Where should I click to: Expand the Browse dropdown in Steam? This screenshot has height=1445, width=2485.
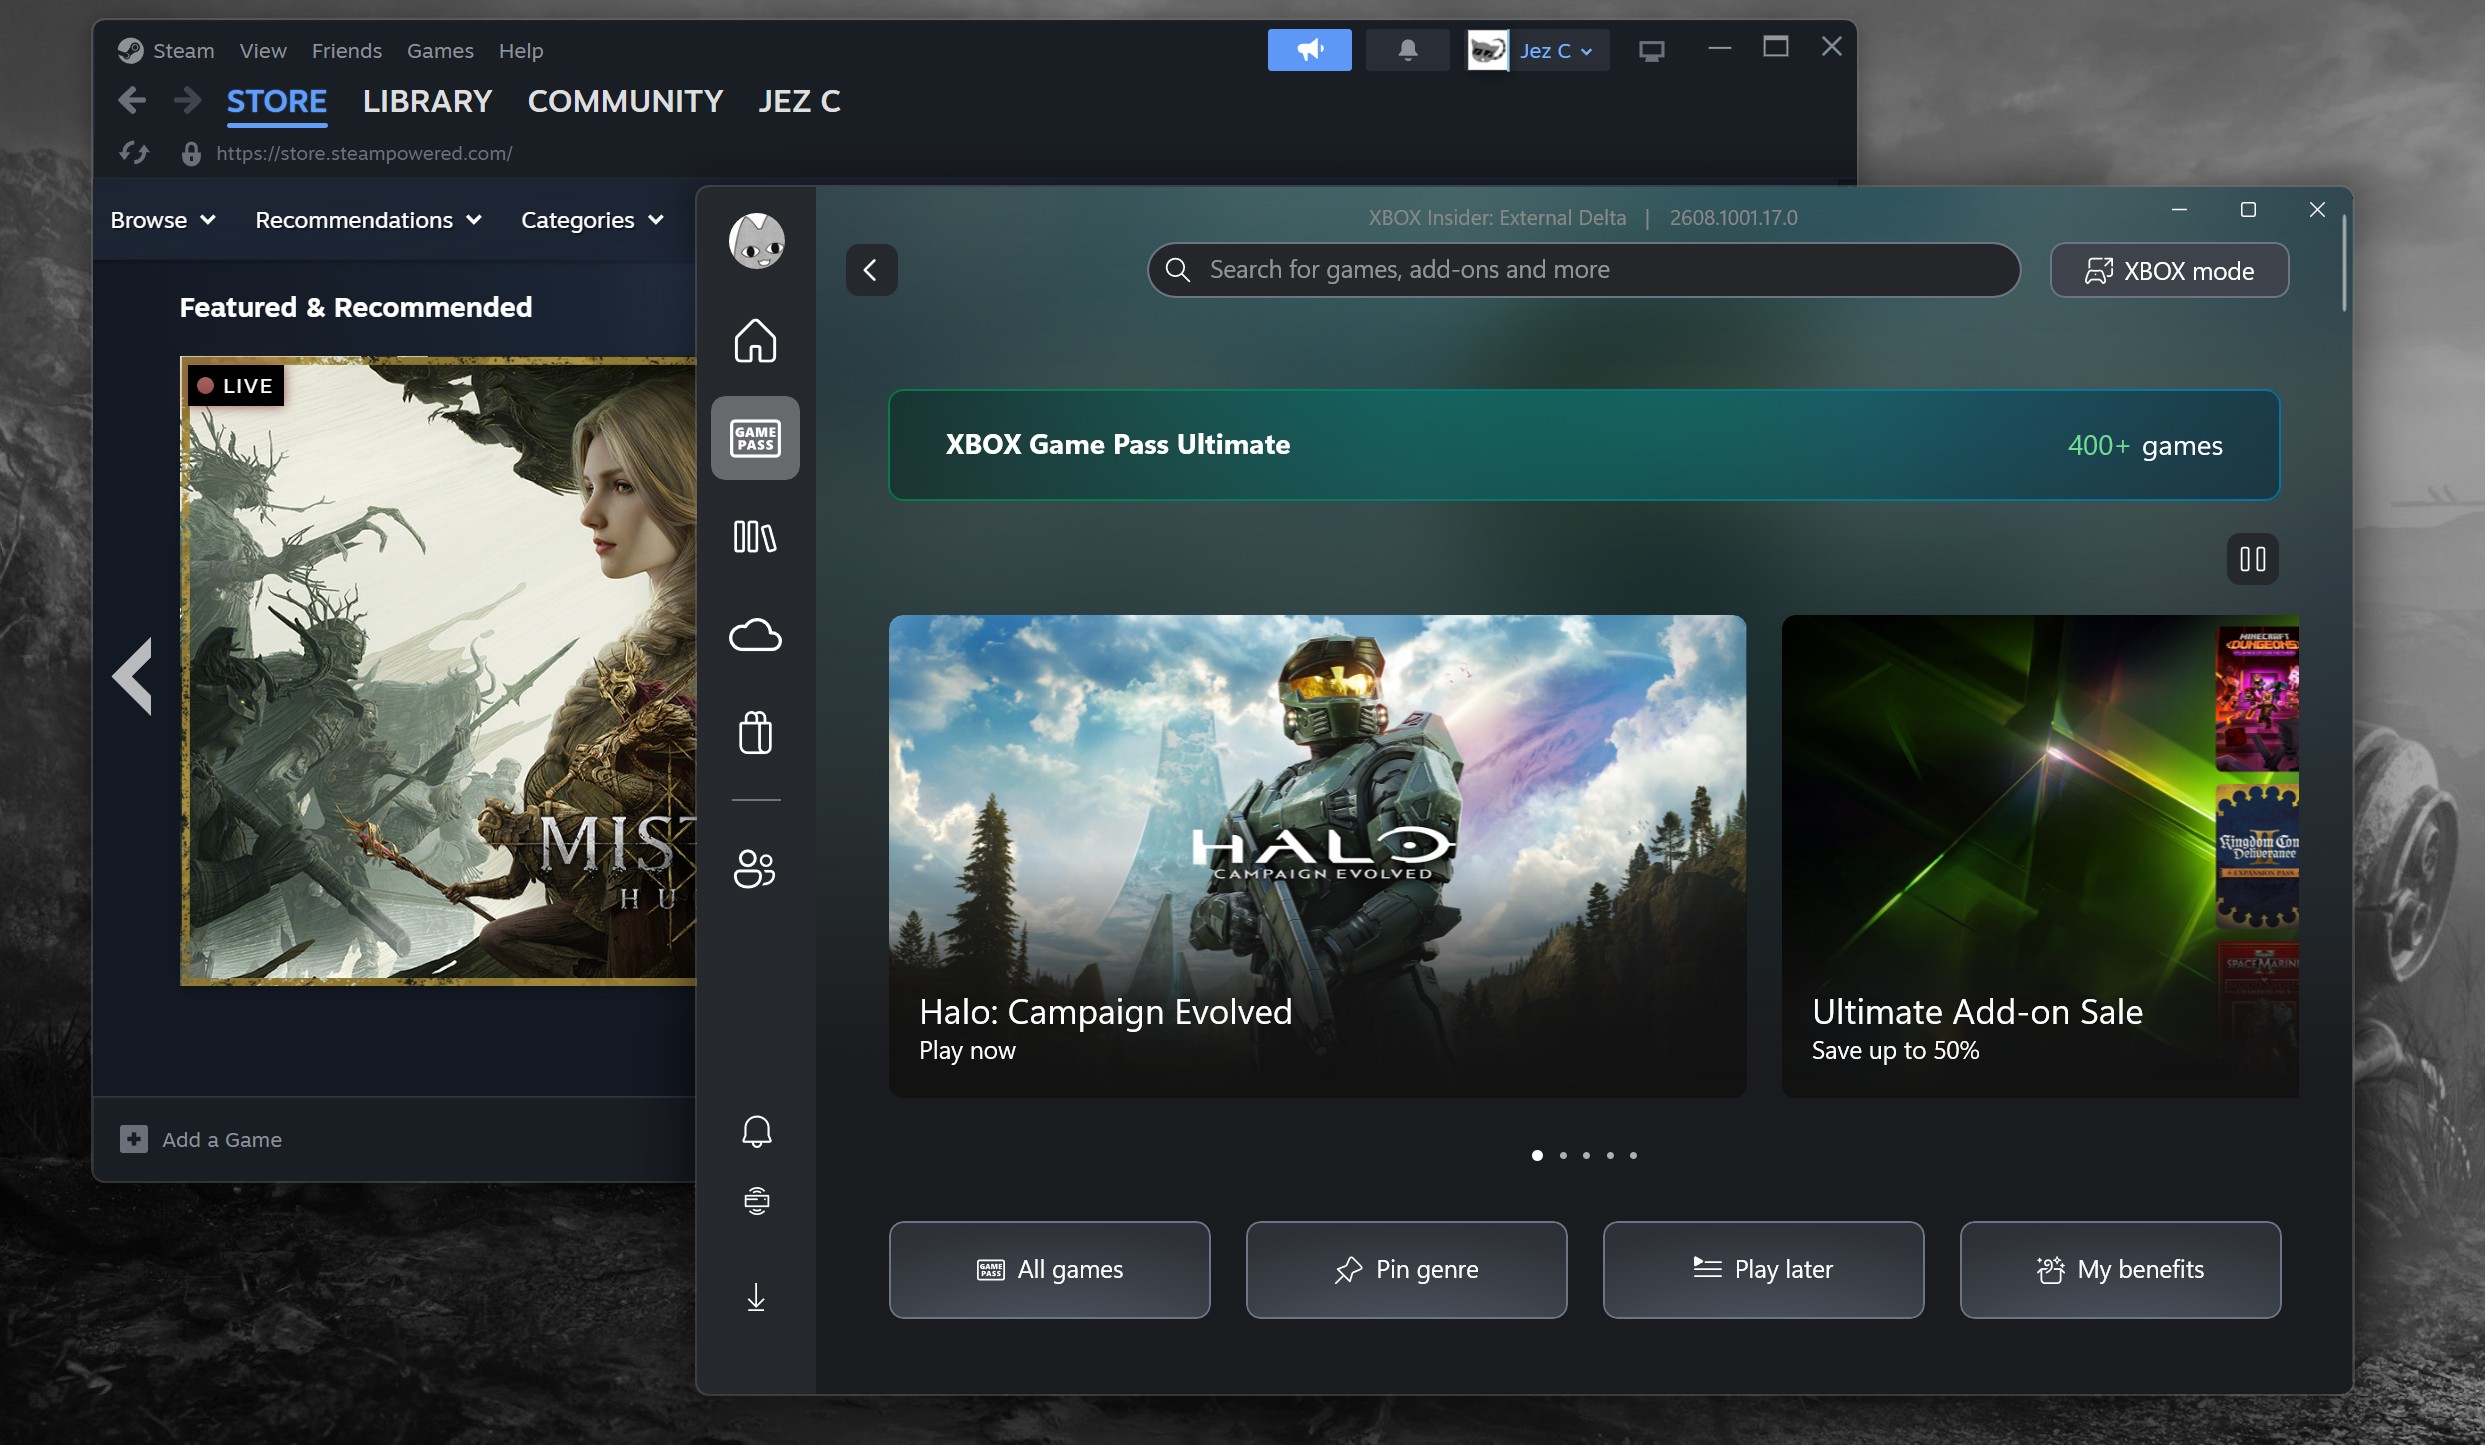tap(163, 220)
